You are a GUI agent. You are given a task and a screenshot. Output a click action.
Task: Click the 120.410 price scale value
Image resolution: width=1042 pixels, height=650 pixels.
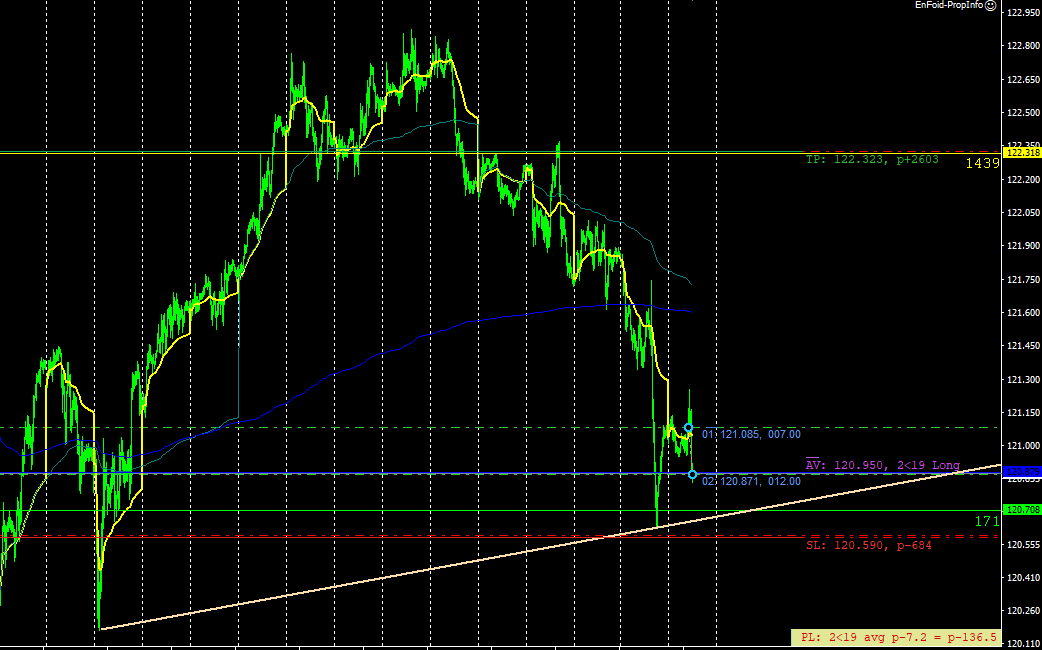1024,577
